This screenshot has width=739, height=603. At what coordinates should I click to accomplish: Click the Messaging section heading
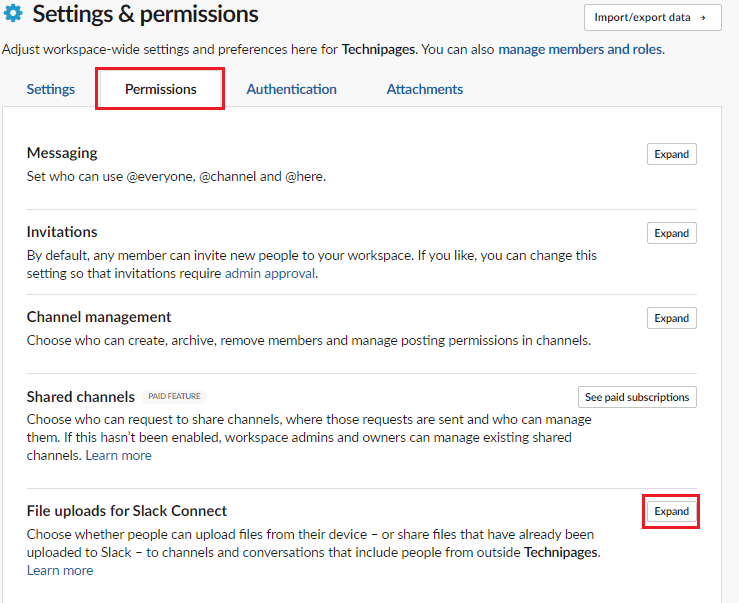click(62, 153)
